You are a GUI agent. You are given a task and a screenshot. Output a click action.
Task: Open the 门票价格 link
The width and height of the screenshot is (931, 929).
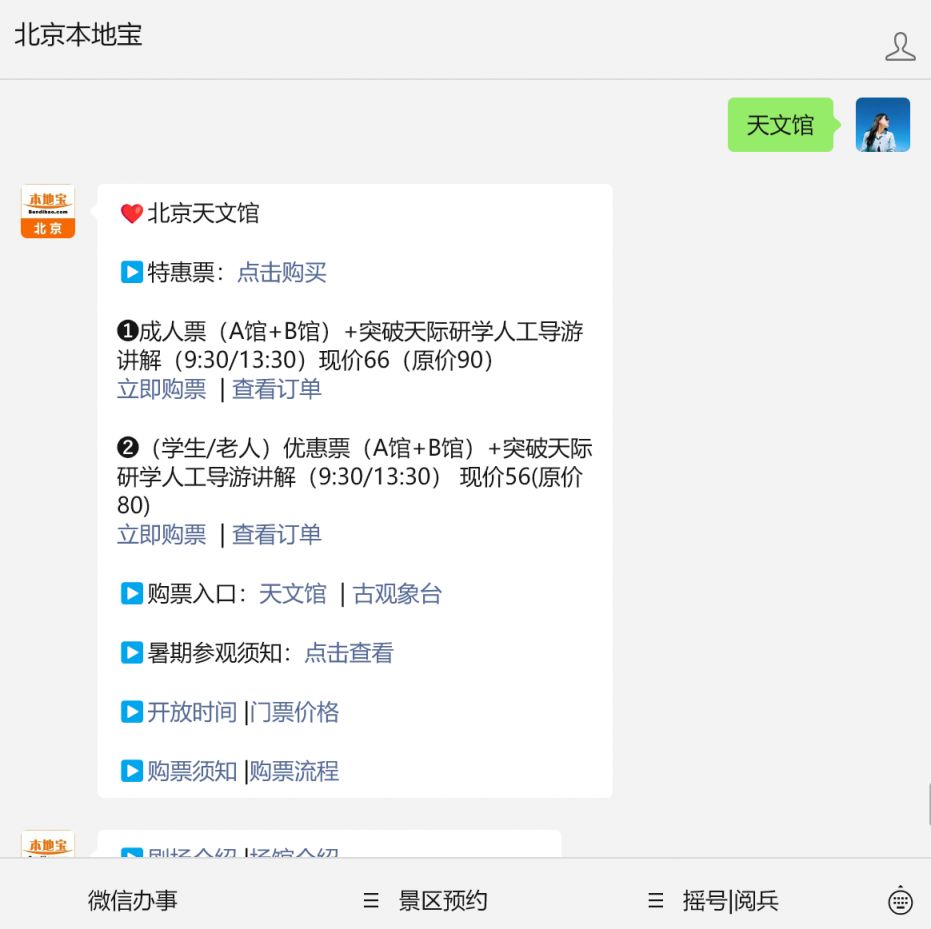pyautogui.click(x=295, y=712)
